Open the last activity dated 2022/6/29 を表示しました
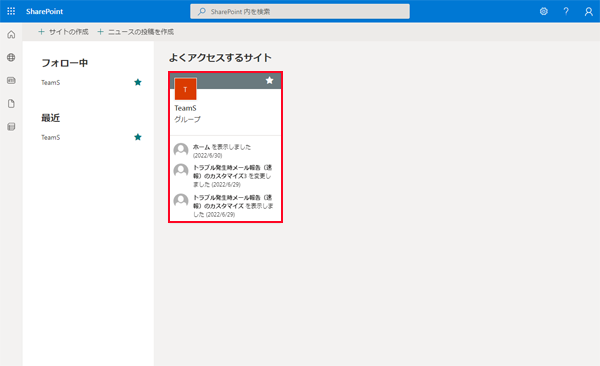This screenshot has height=366, width=600. click(233, 206)
